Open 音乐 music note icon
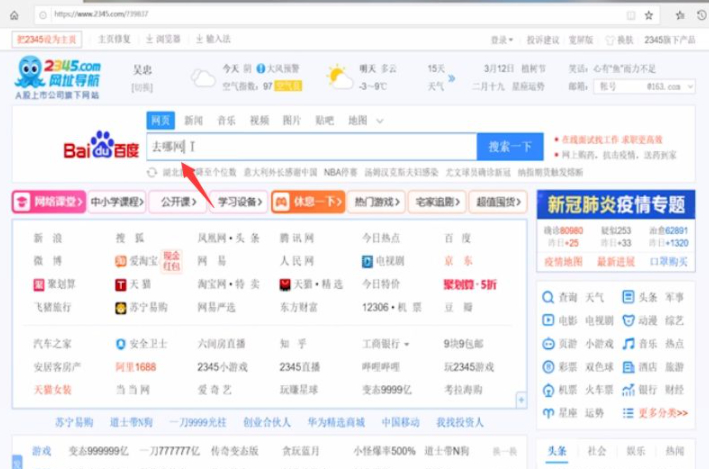Image resolution: width=709 pixels, height=469 pixels. coord(628,343)
